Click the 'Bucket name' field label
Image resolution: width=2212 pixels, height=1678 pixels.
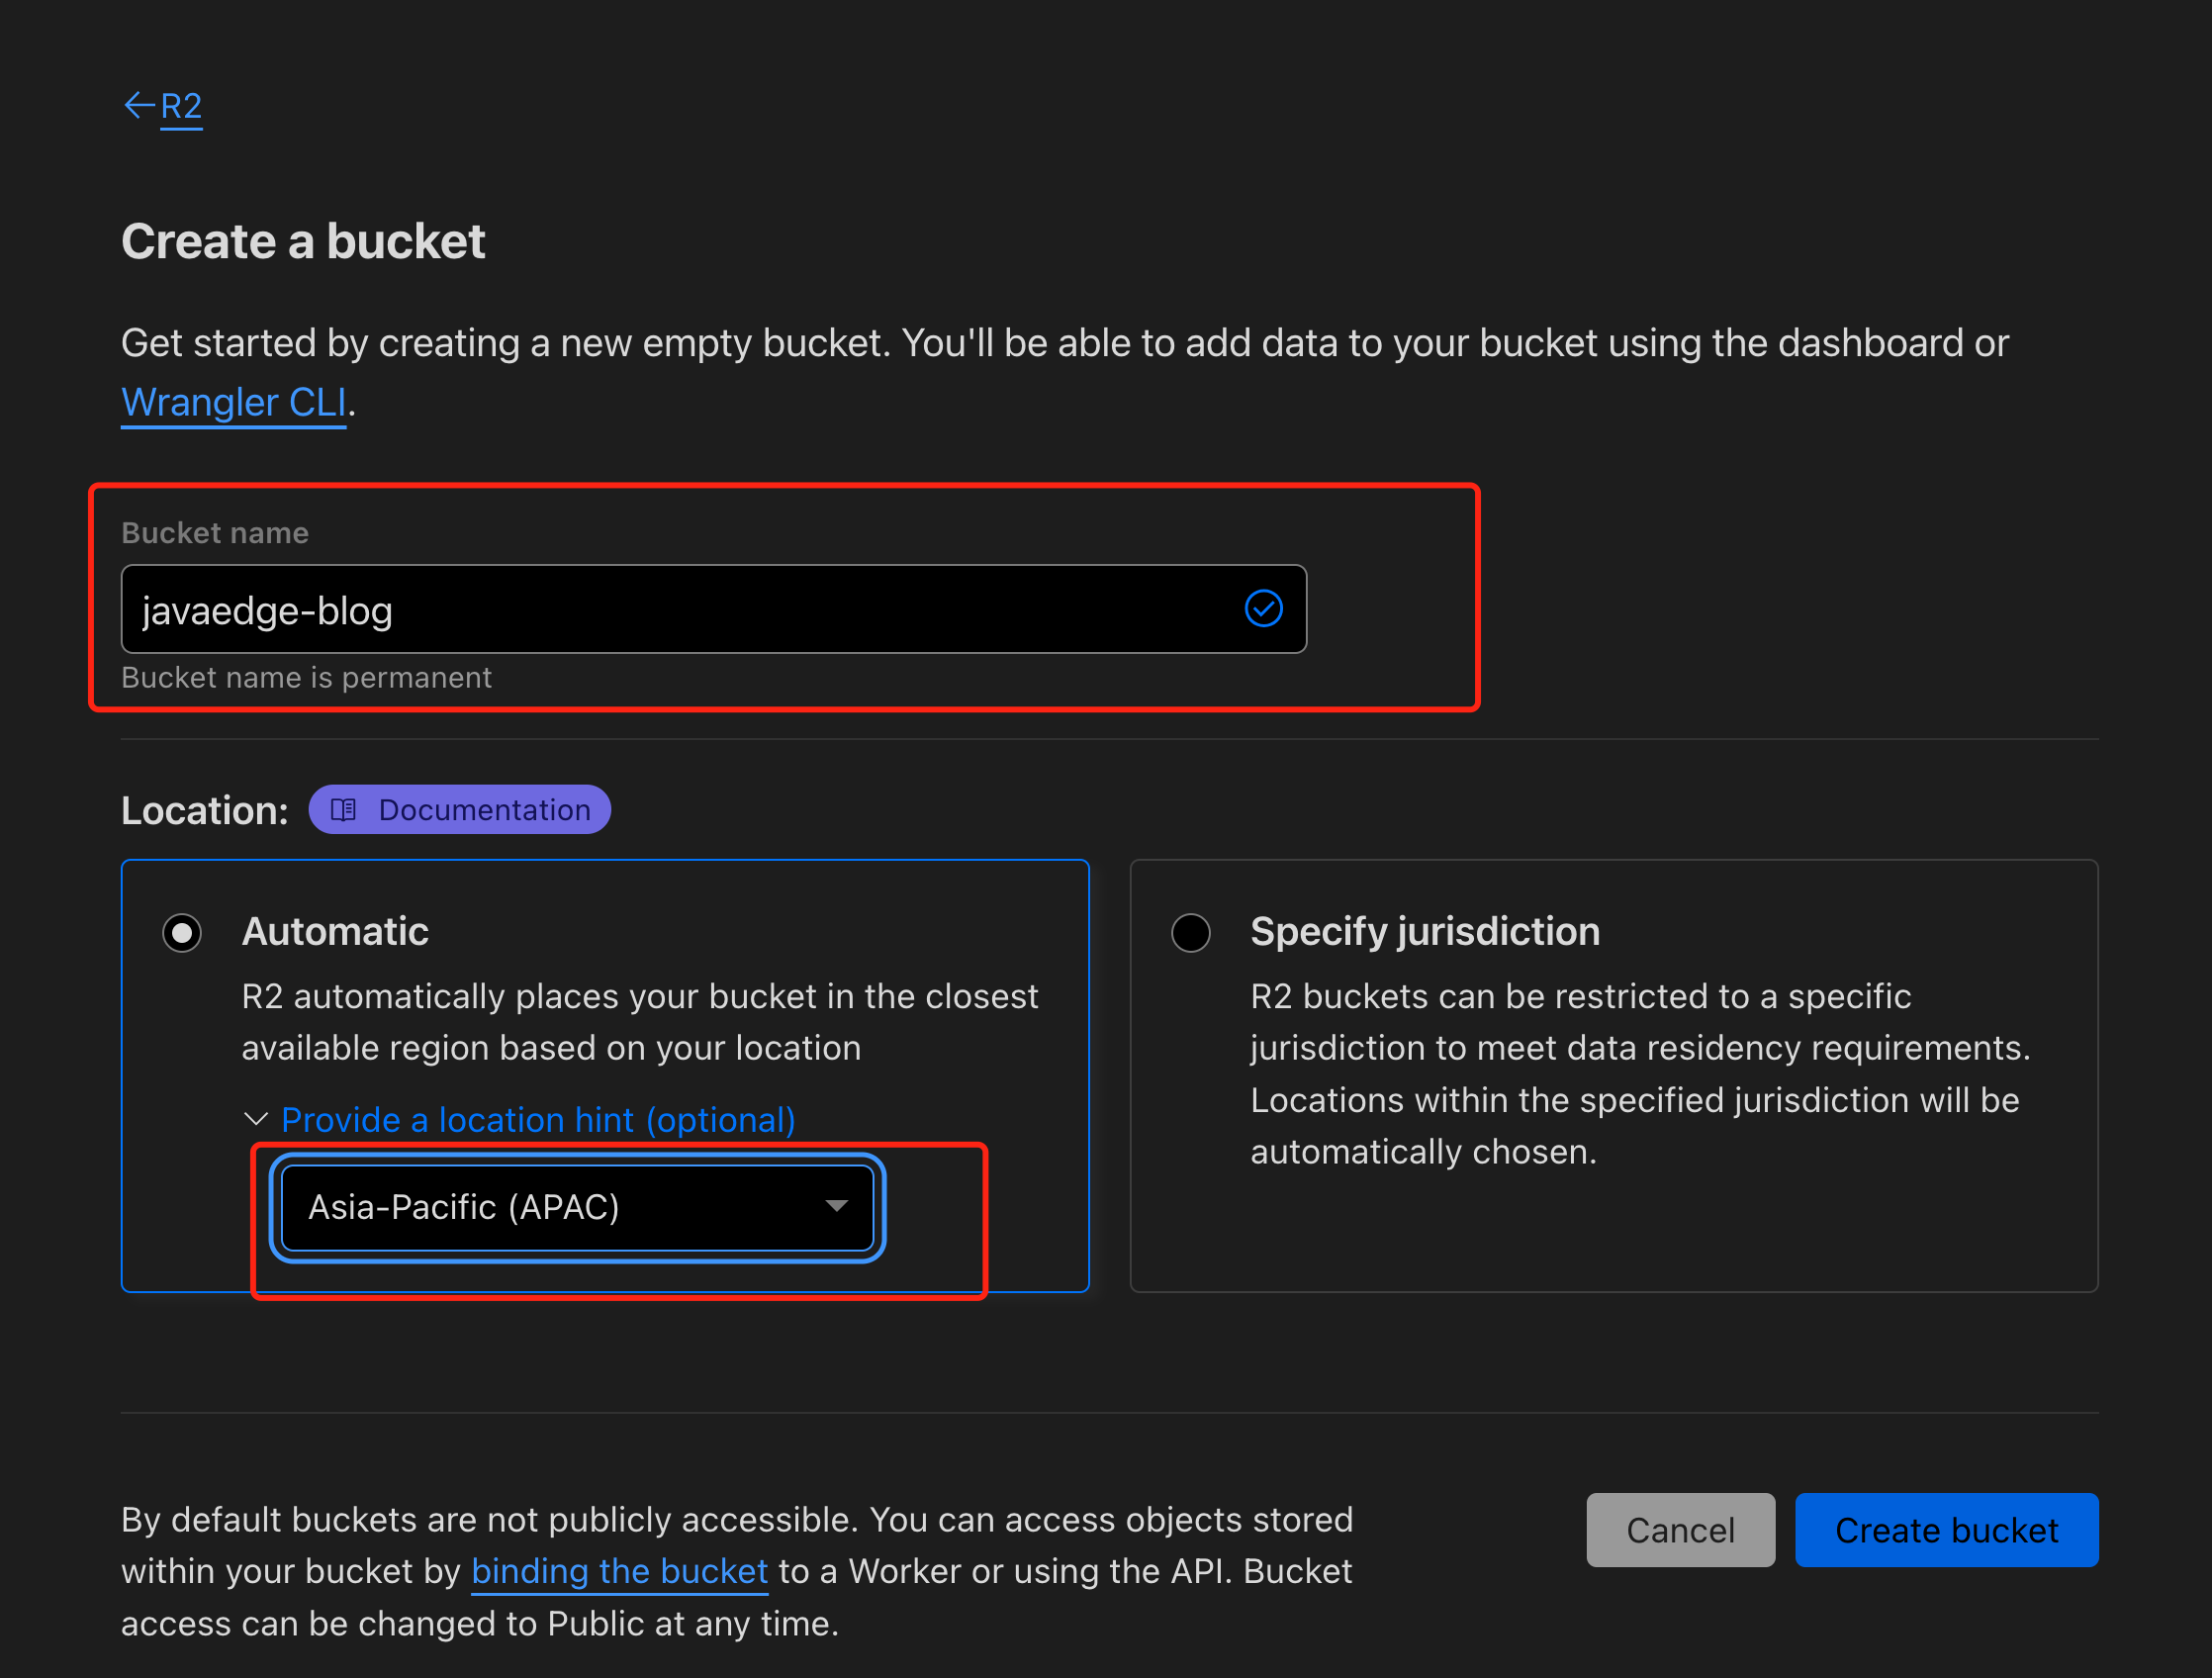215,533
